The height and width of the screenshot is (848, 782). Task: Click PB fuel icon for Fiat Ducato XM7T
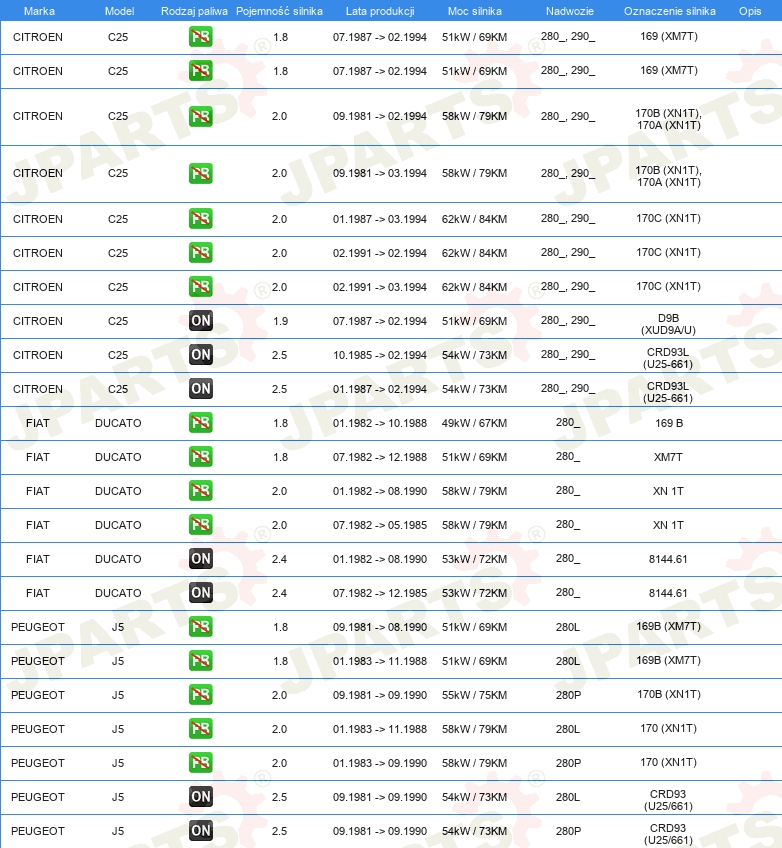(x=201, y=457)
